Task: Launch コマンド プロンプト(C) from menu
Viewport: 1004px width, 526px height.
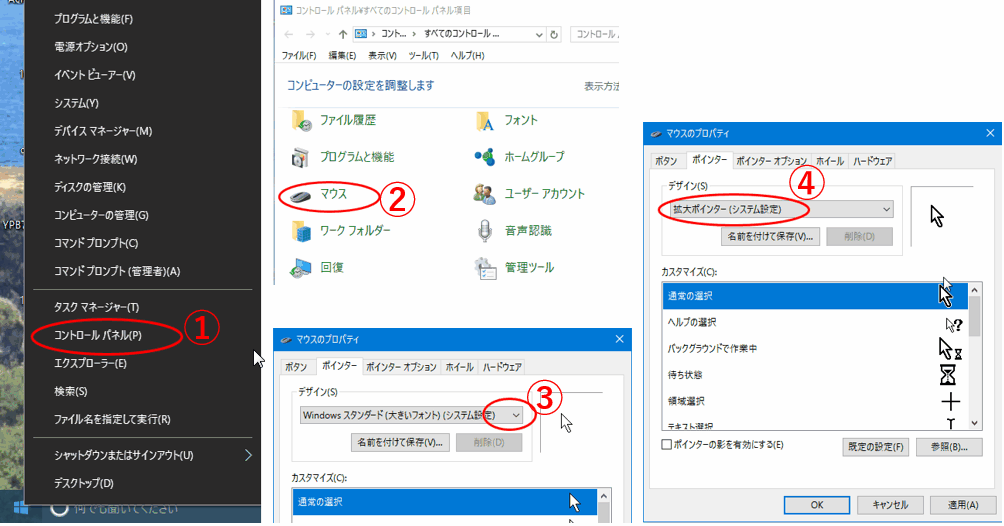Action: 95,243
